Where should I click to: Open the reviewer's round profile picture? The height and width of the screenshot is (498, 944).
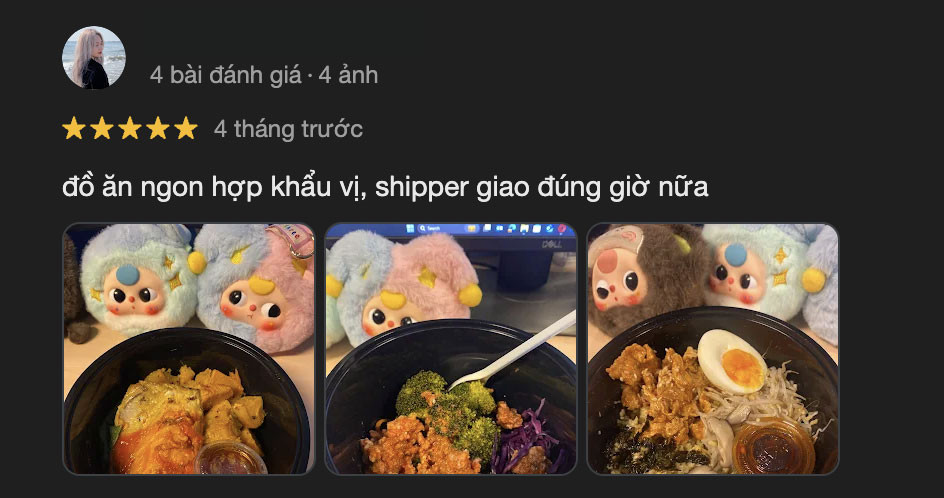pyautogui.click(x=94, y=58)
